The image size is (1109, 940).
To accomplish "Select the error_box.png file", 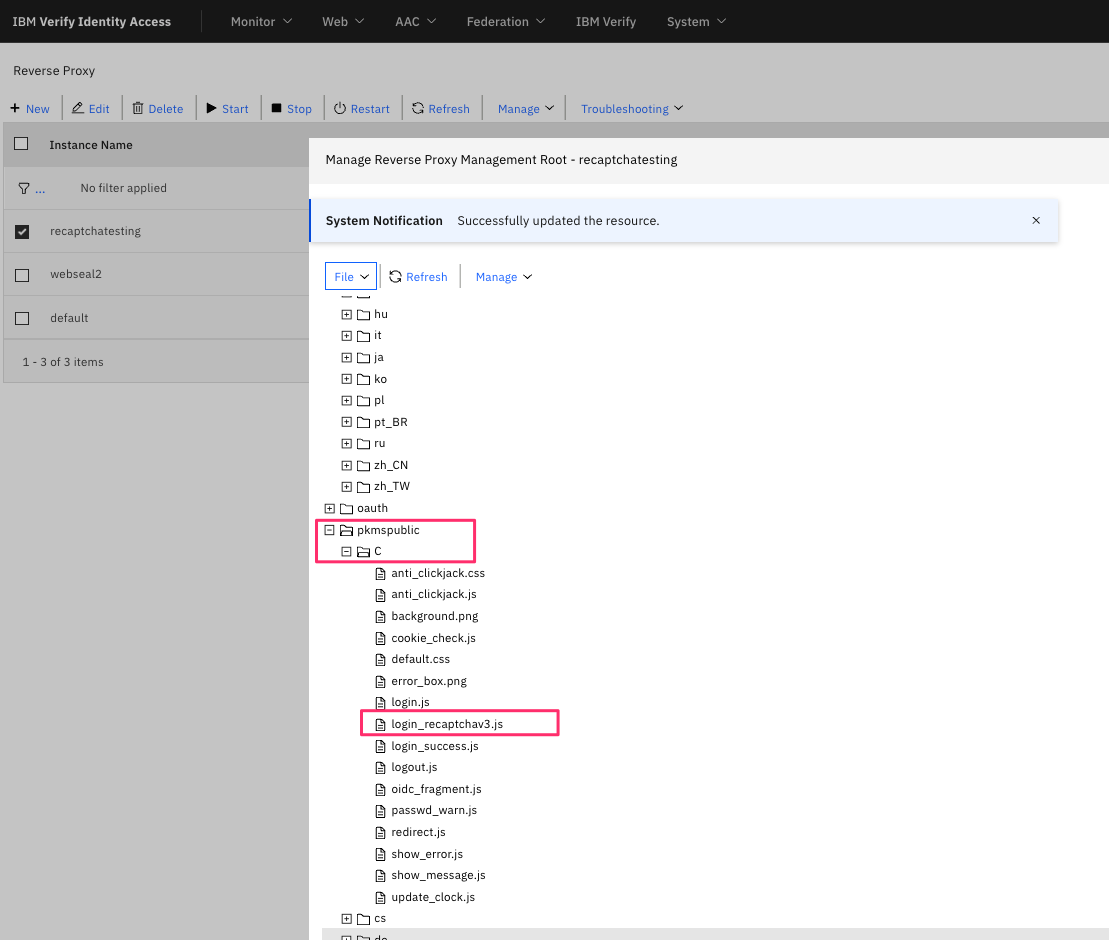I will 429,681.
